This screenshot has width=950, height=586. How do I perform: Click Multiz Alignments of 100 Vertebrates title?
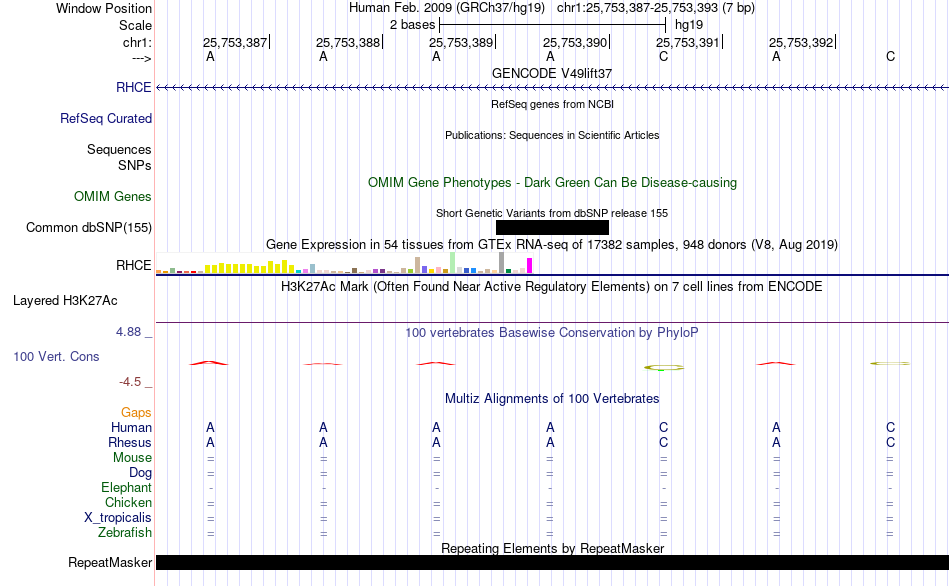click(x=552, y=399)
